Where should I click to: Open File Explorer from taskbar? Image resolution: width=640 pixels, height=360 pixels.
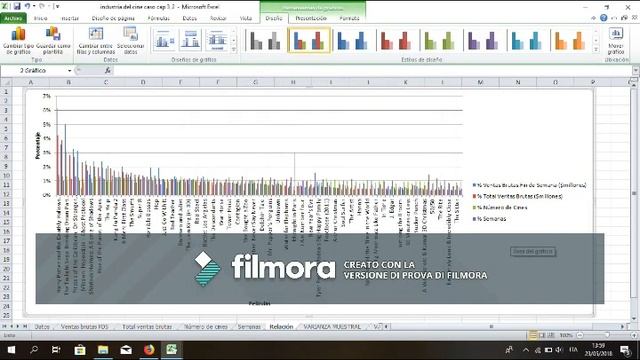tap(103, 350)
